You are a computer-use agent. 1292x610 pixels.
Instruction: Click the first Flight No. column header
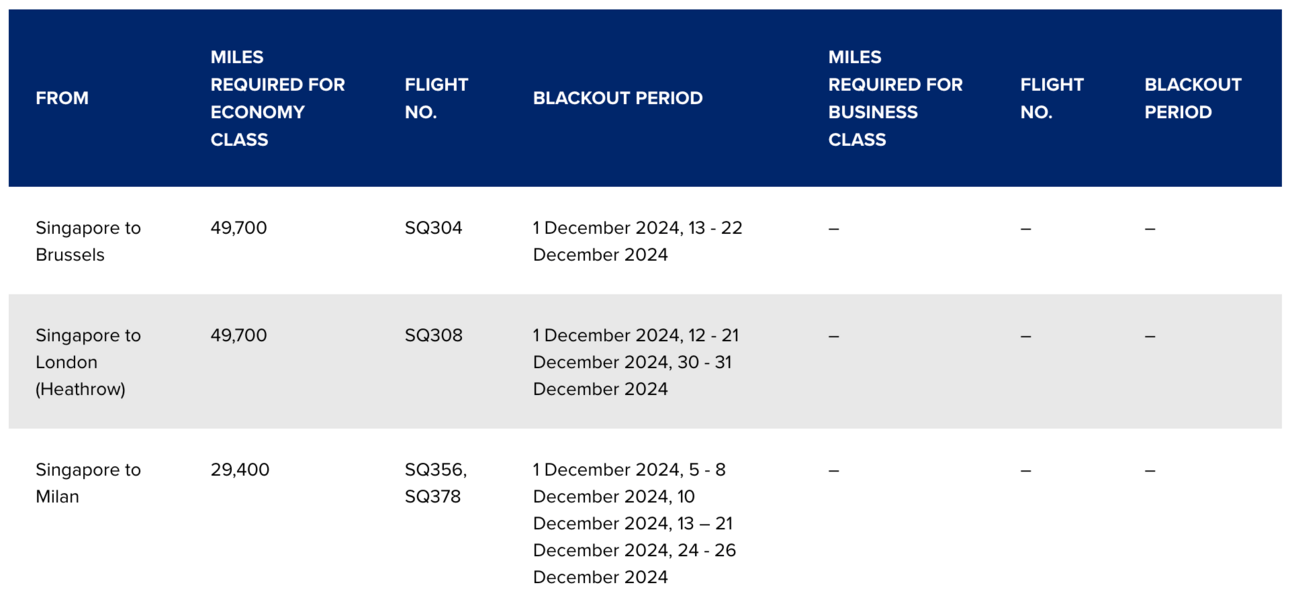(x=437, y=98)
